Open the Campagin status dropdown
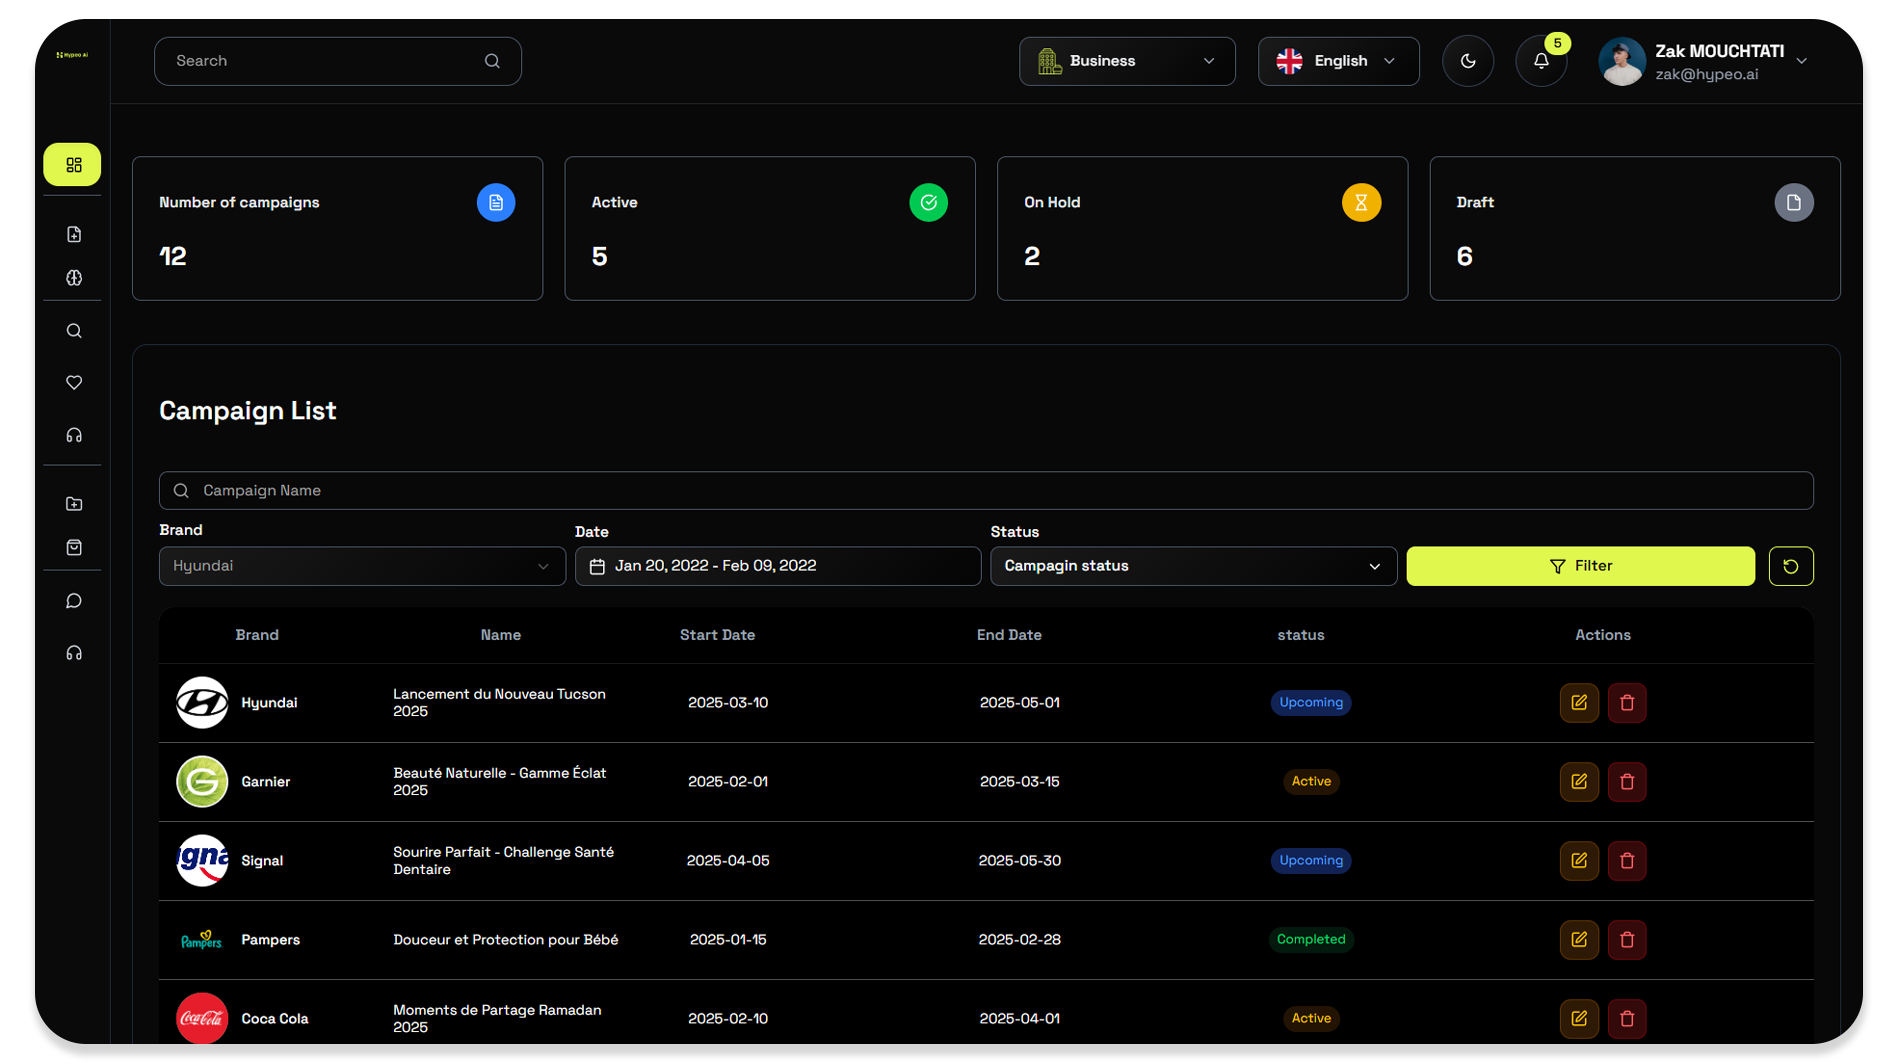 point(1193,566)
